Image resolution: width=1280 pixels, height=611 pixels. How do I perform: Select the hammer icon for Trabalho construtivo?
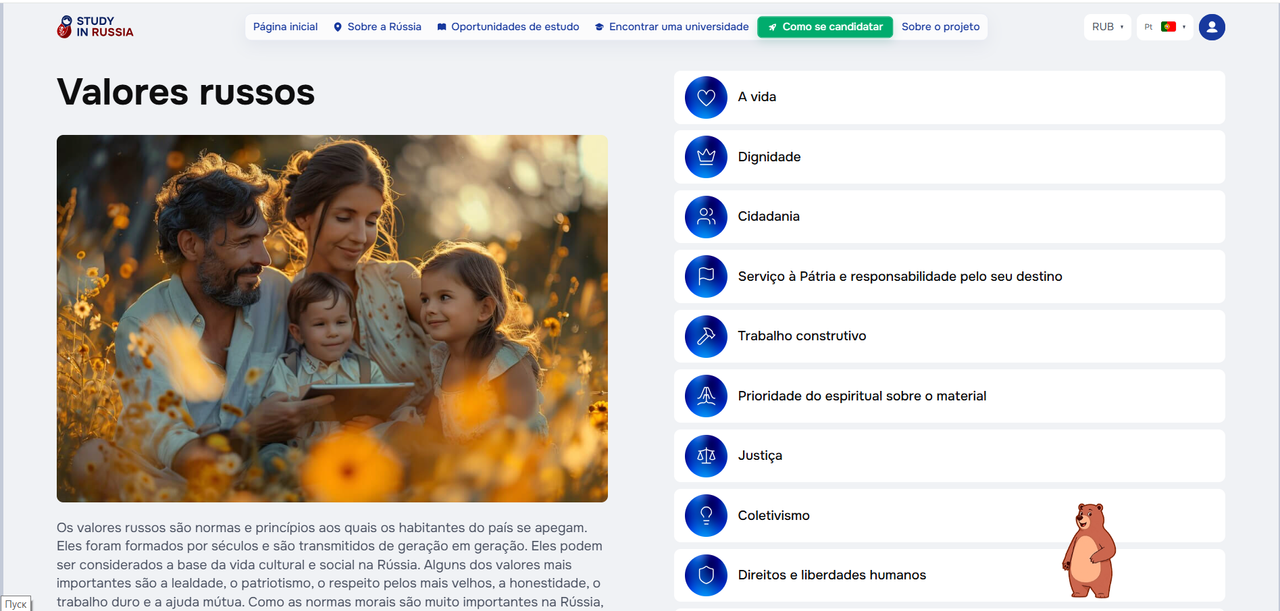click(x=706, y=336)
